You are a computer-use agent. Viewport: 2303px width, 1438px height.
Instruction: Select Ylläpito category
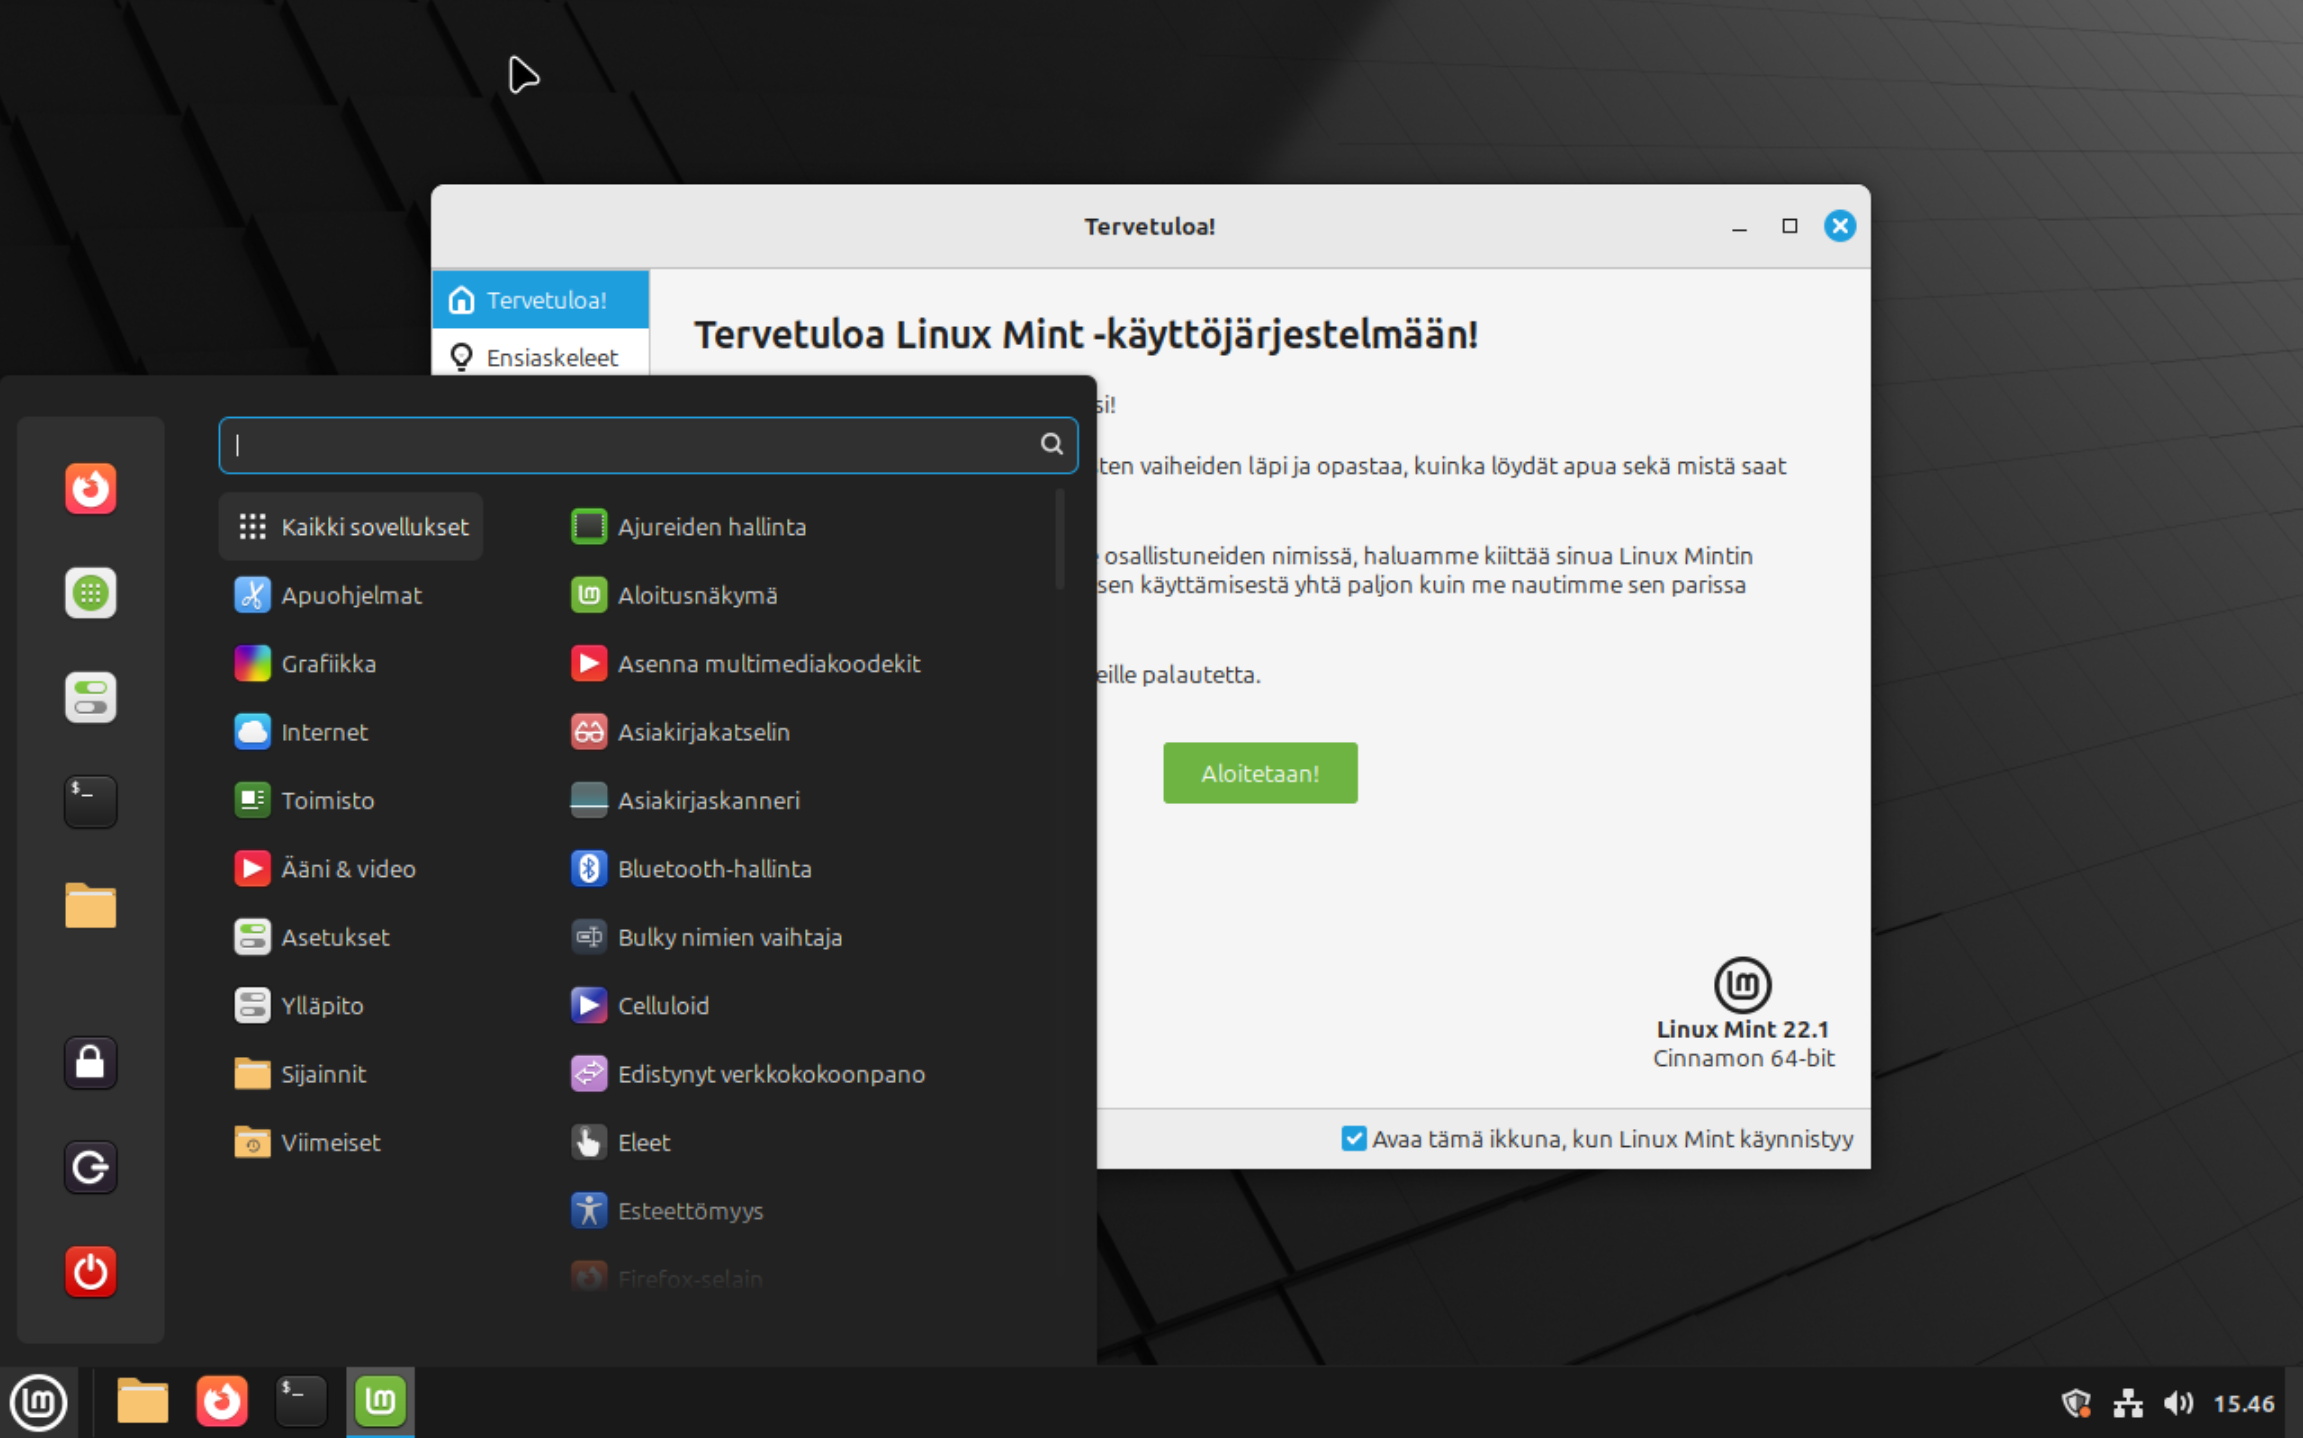[351, 1005]
